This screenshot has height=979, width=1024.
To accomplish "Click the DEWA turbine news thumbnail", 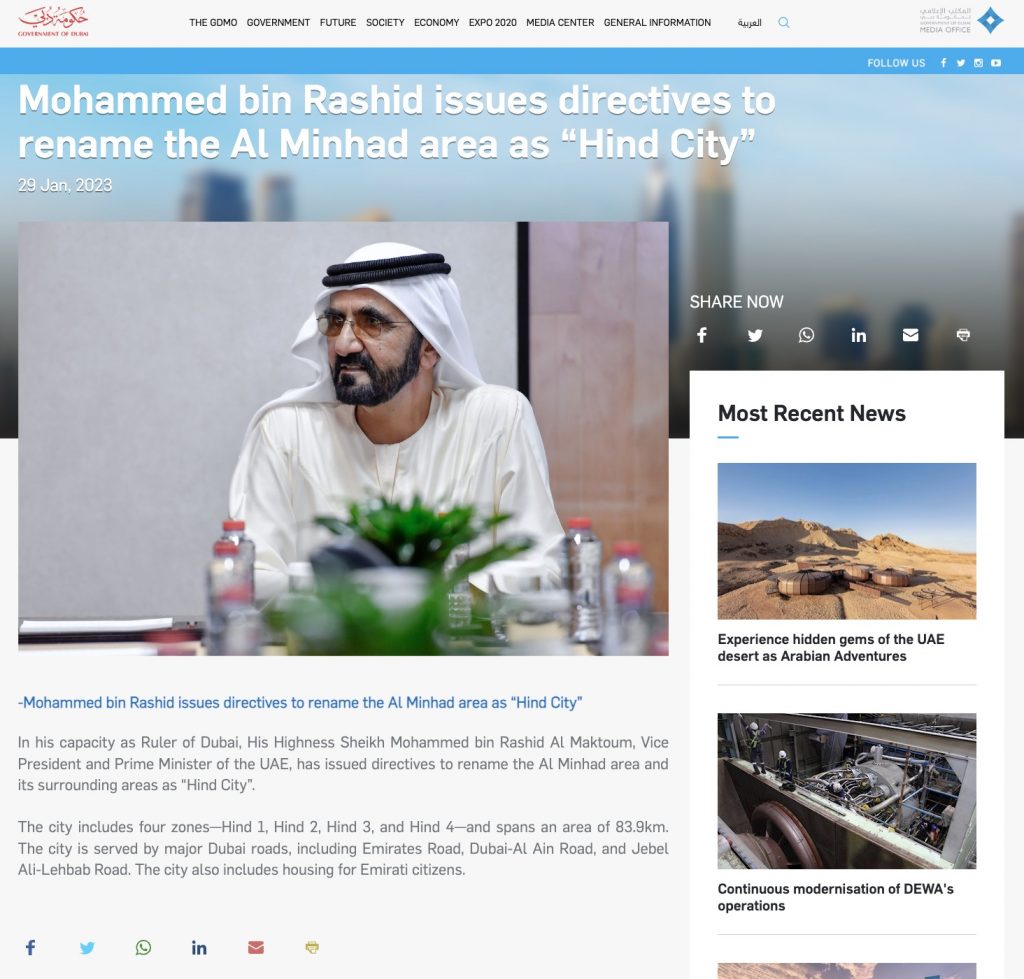I will [x=846, y=790].
